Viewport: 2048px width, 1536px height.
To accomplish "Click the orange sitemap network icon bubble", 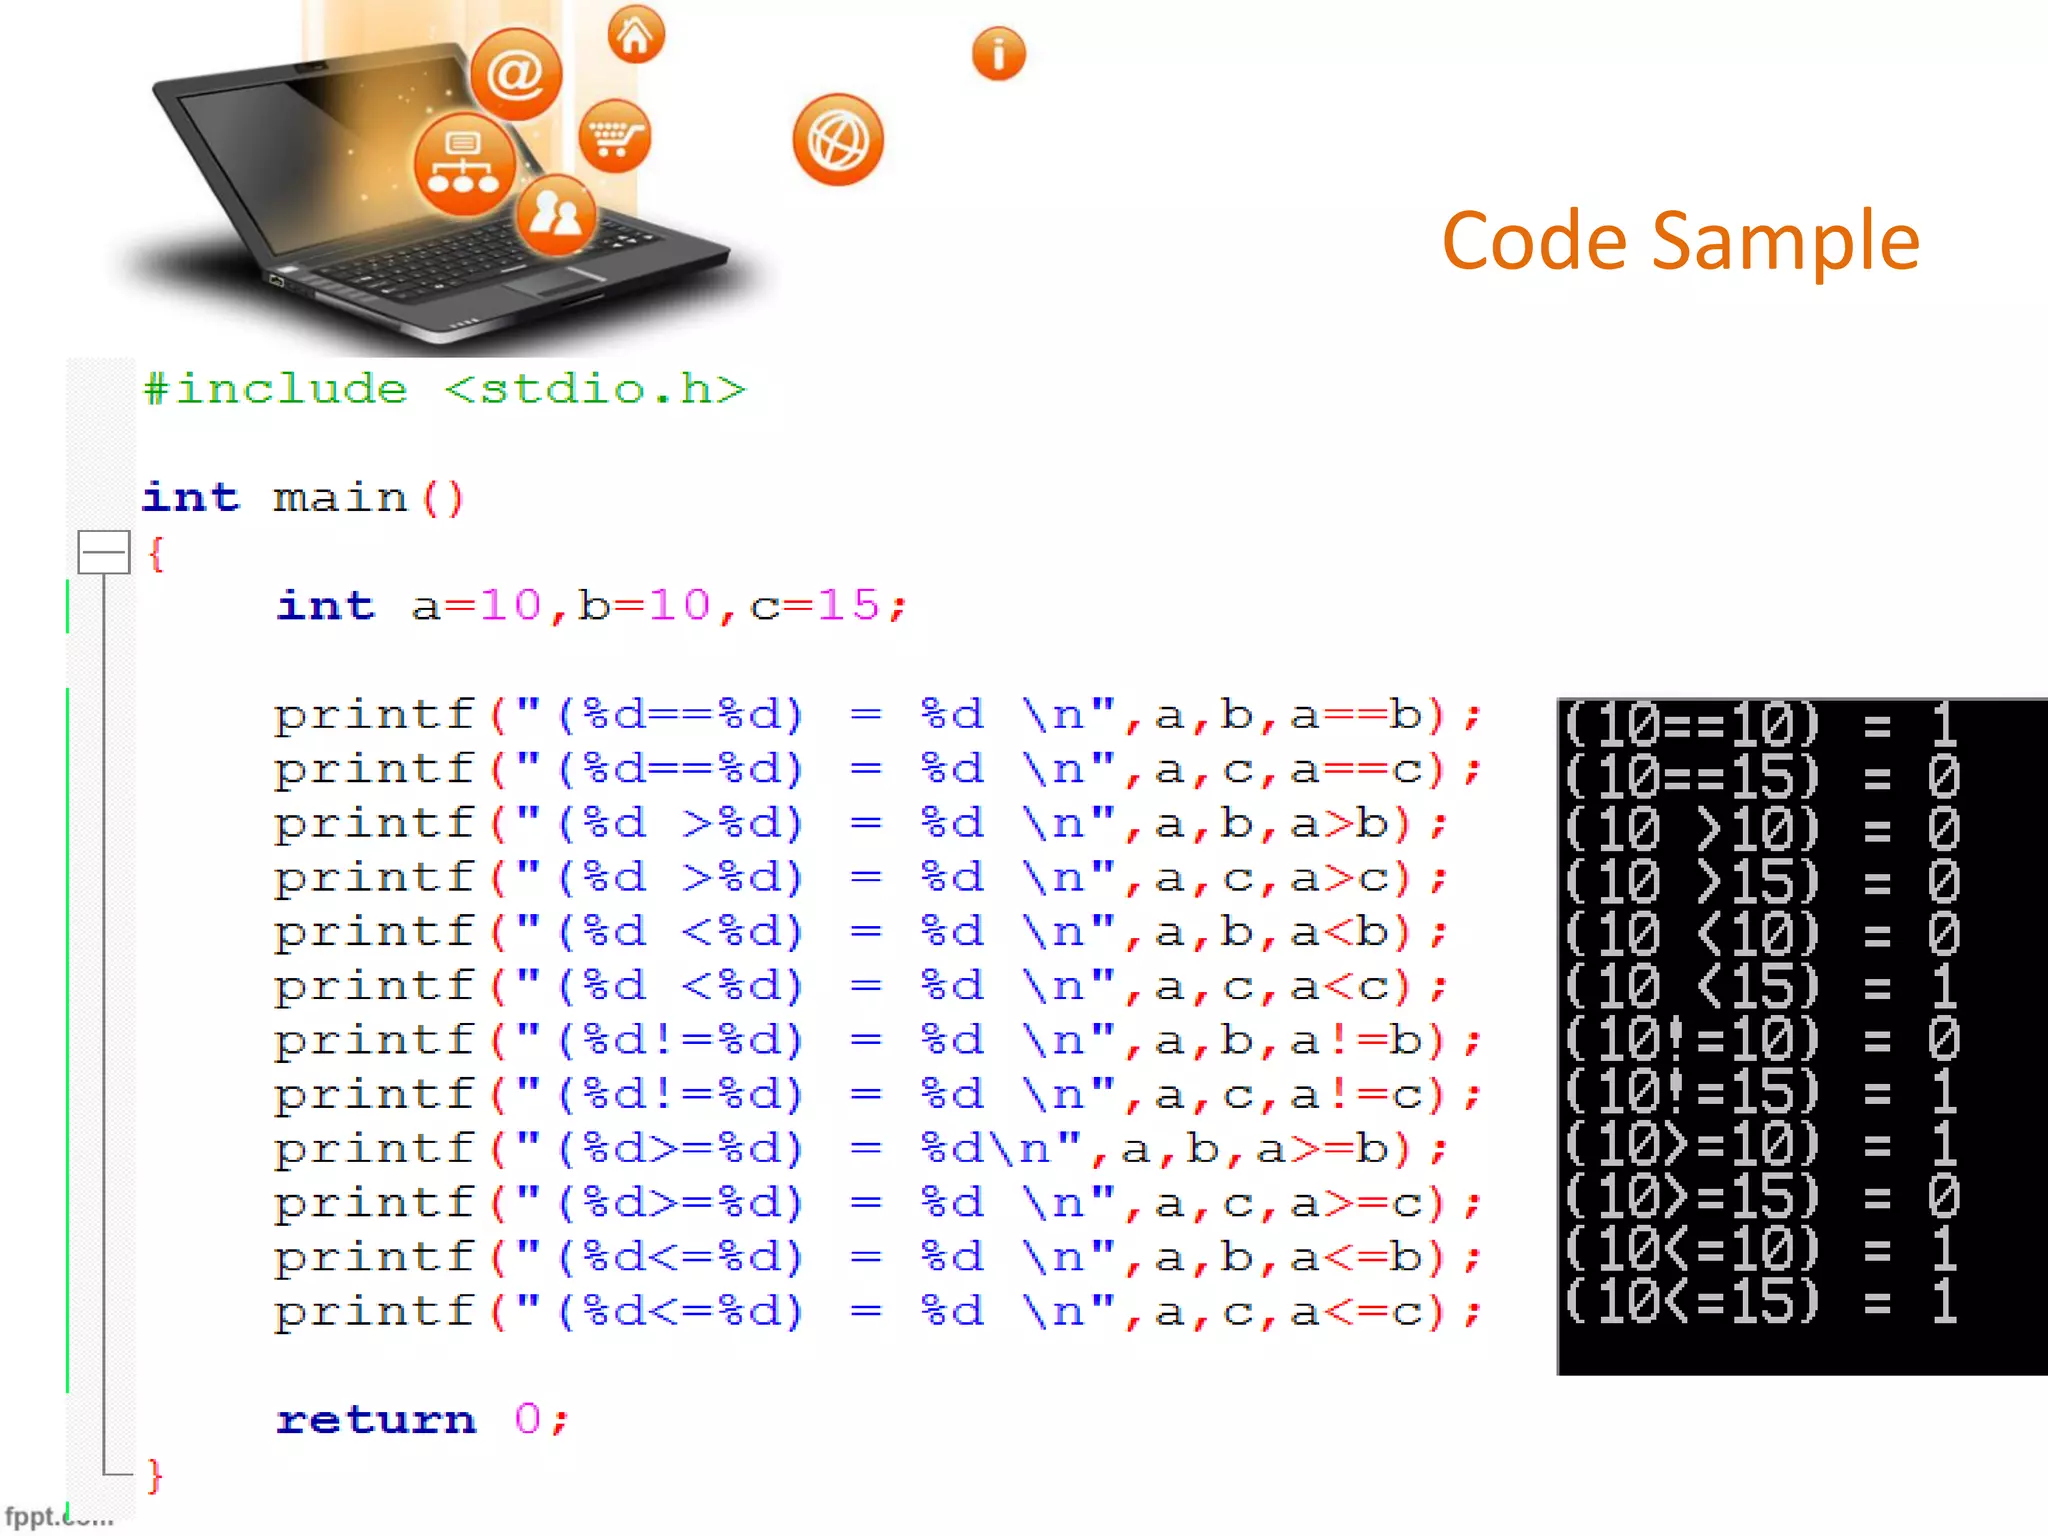I will (x=464, y=164).
